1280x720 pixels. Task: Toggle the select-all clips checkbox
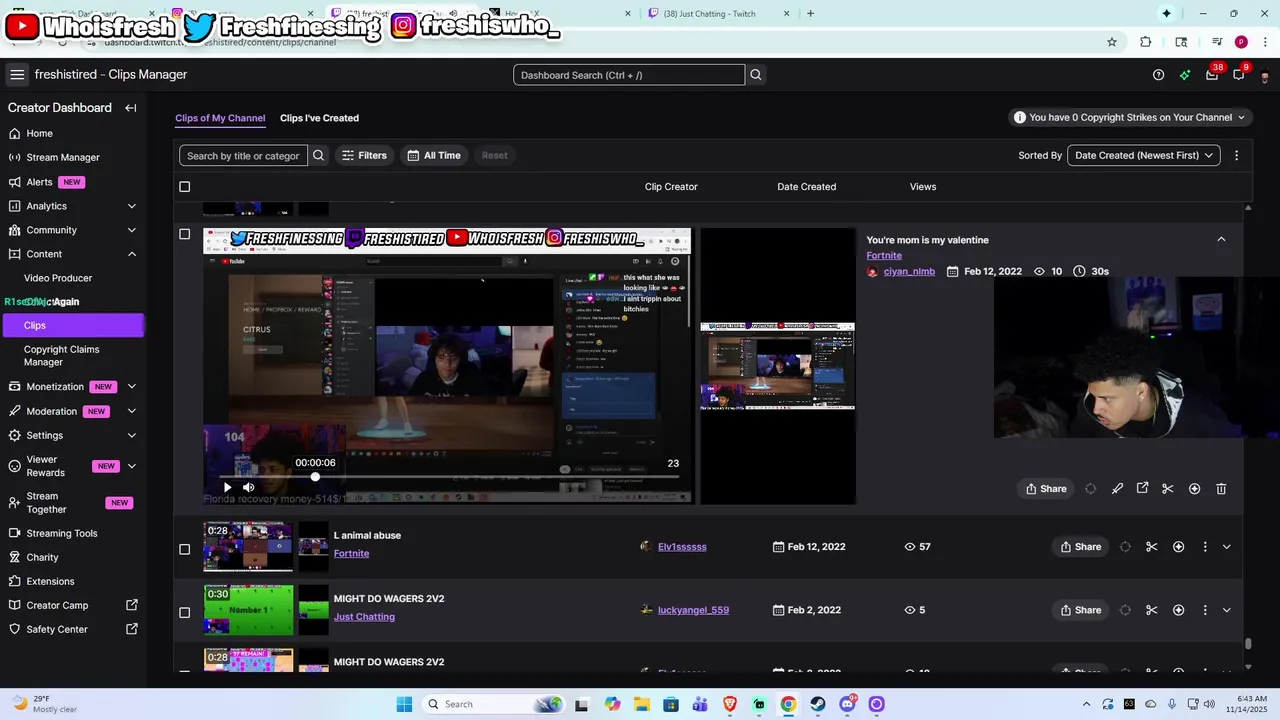point(184,187)
